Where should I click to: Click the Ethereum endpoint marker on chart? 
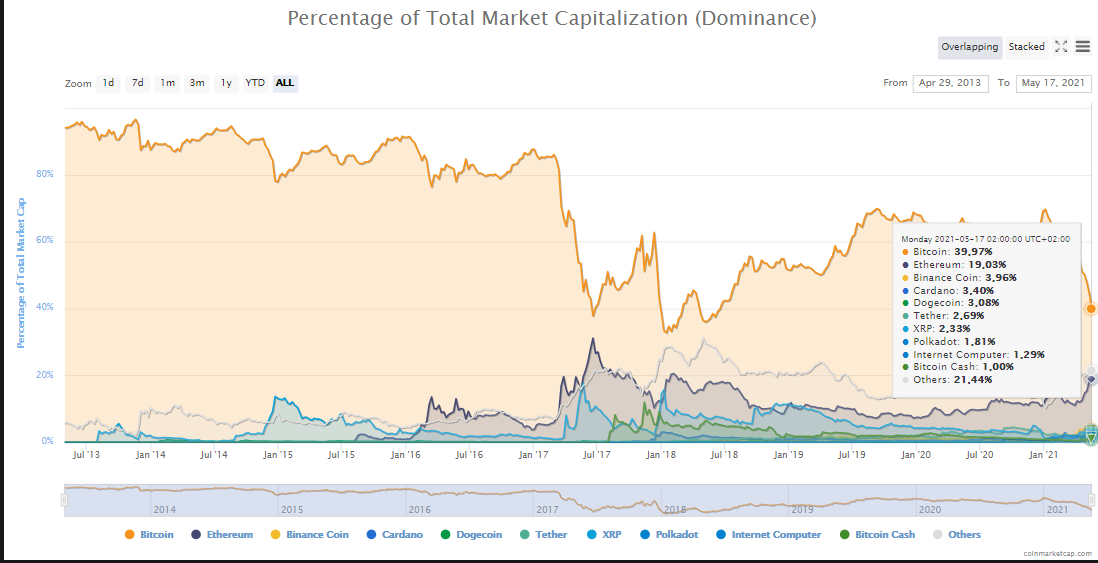tap(1091, 378)
